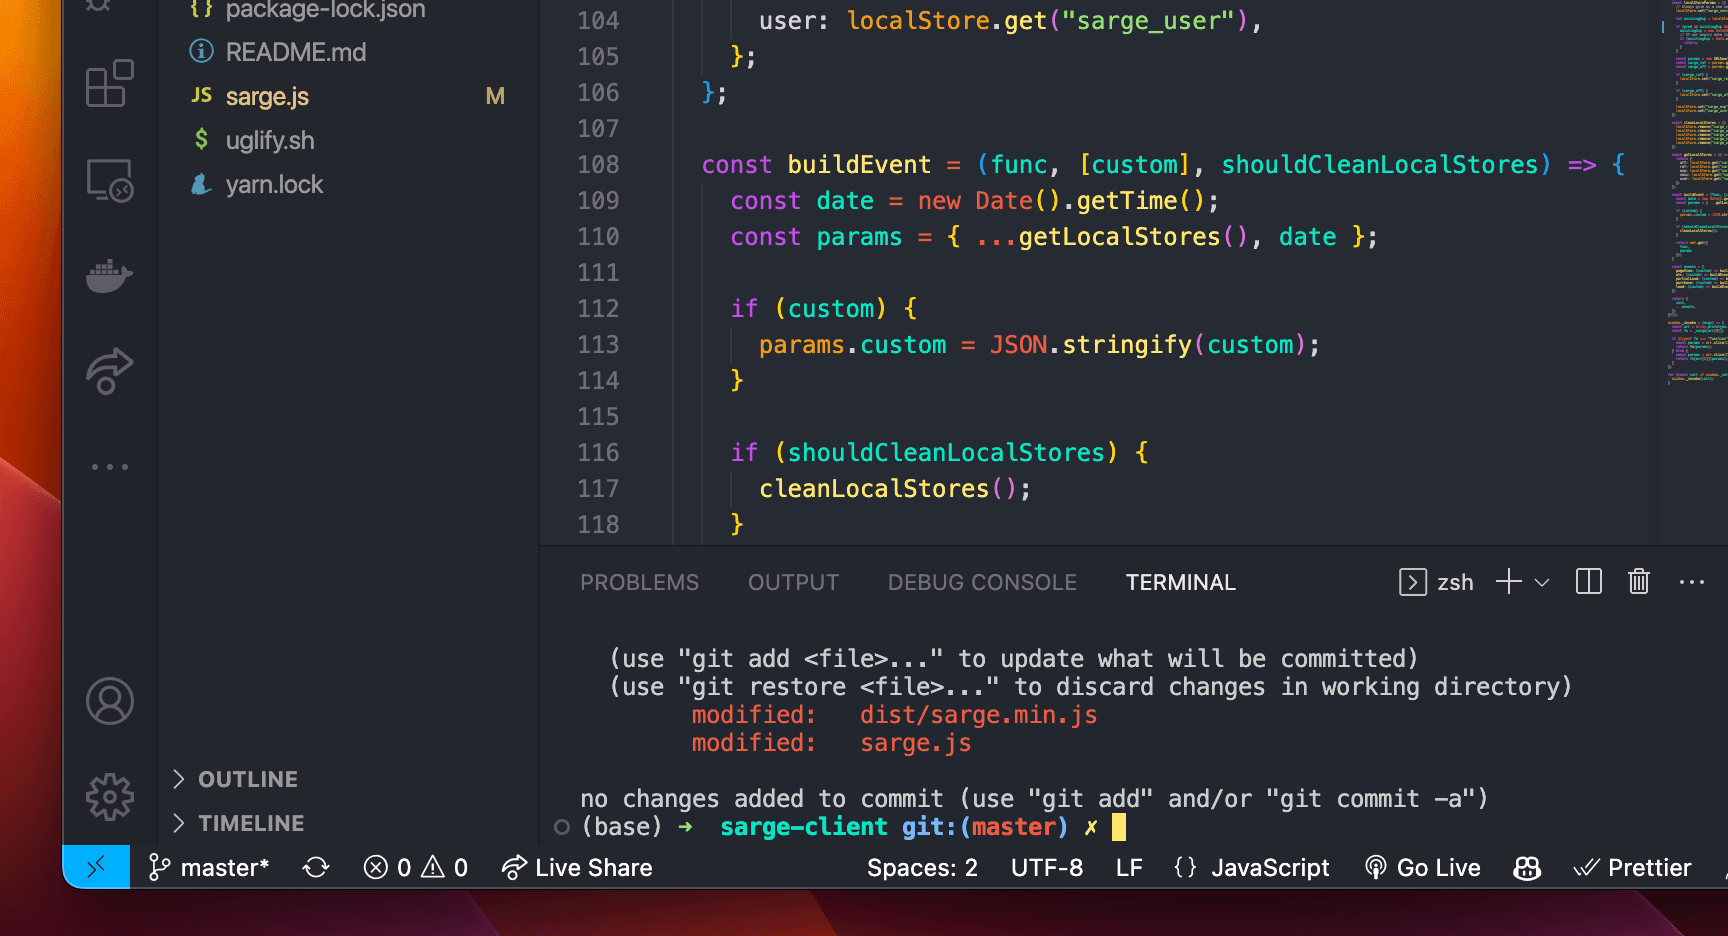Switch to the Problems tab

pos(639,582)
